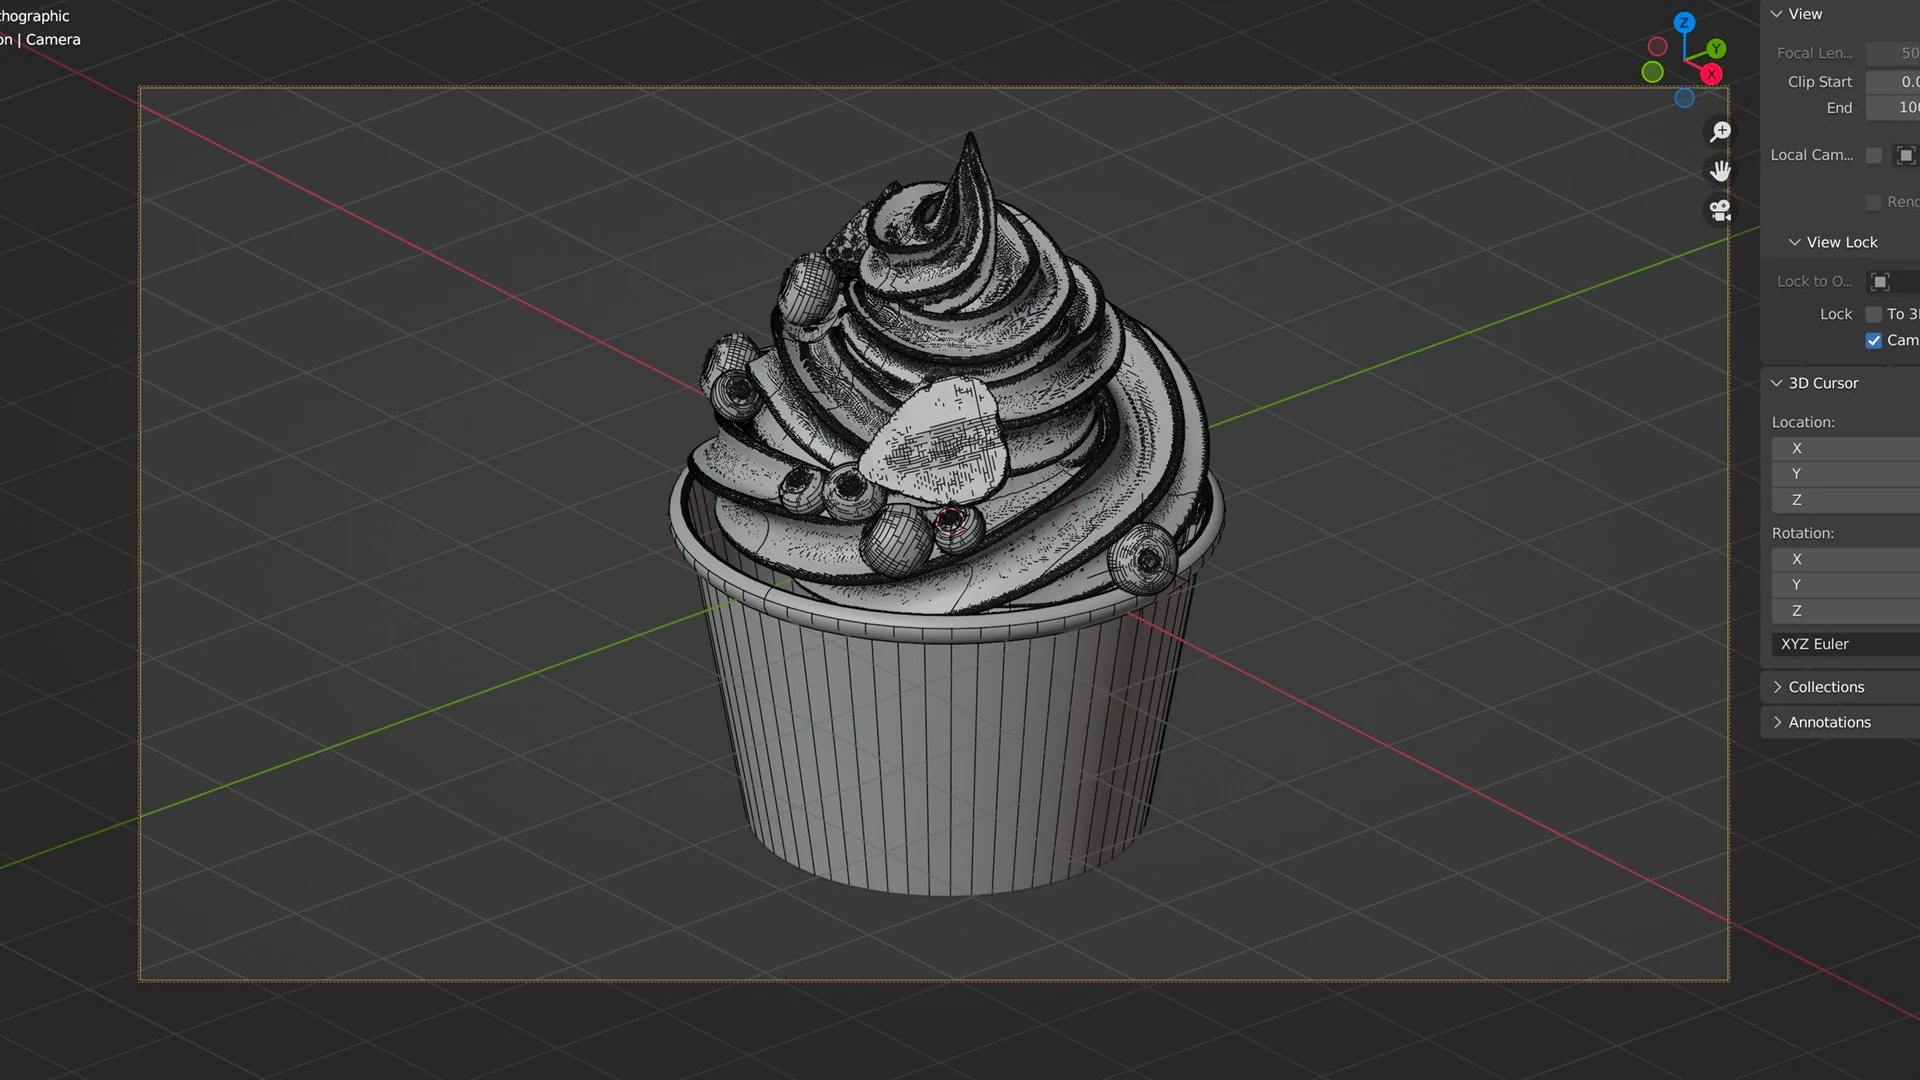Click the zoom magnifier viewport icon

point(1720,132)
